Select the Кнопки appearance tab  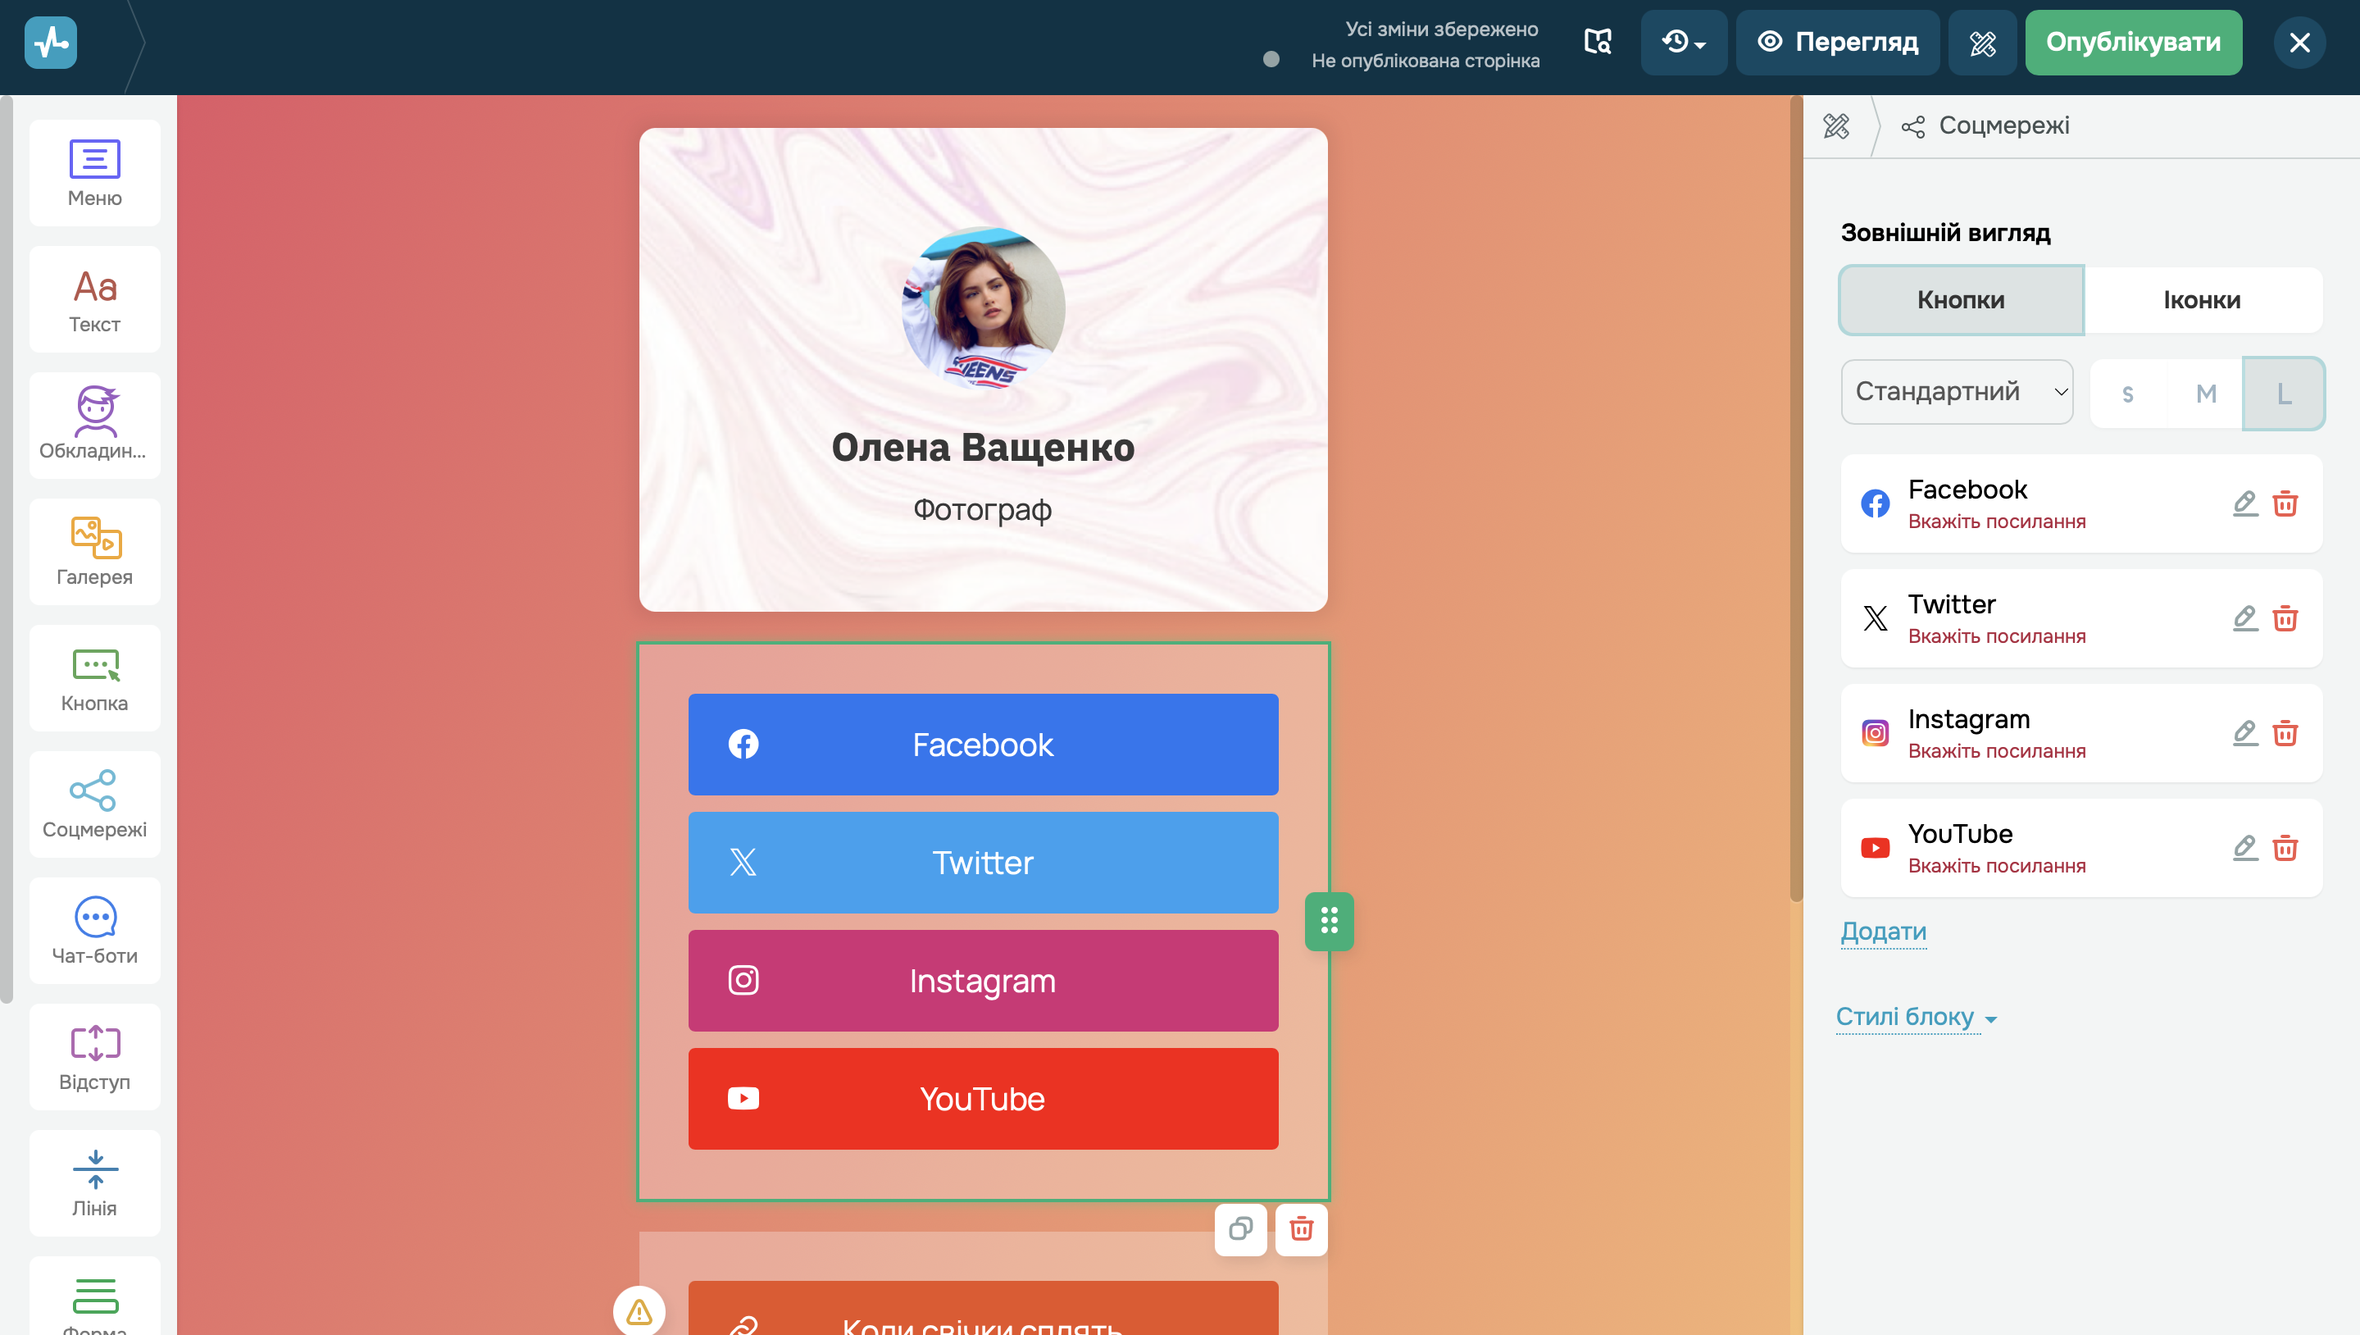point(1961,300)
